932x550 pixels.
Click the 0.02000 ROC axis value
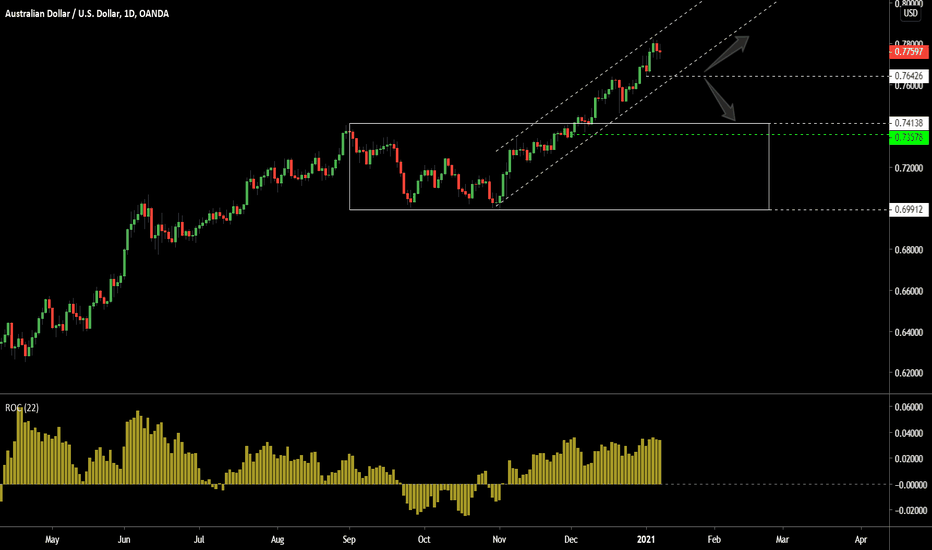[x=909, y=459]
